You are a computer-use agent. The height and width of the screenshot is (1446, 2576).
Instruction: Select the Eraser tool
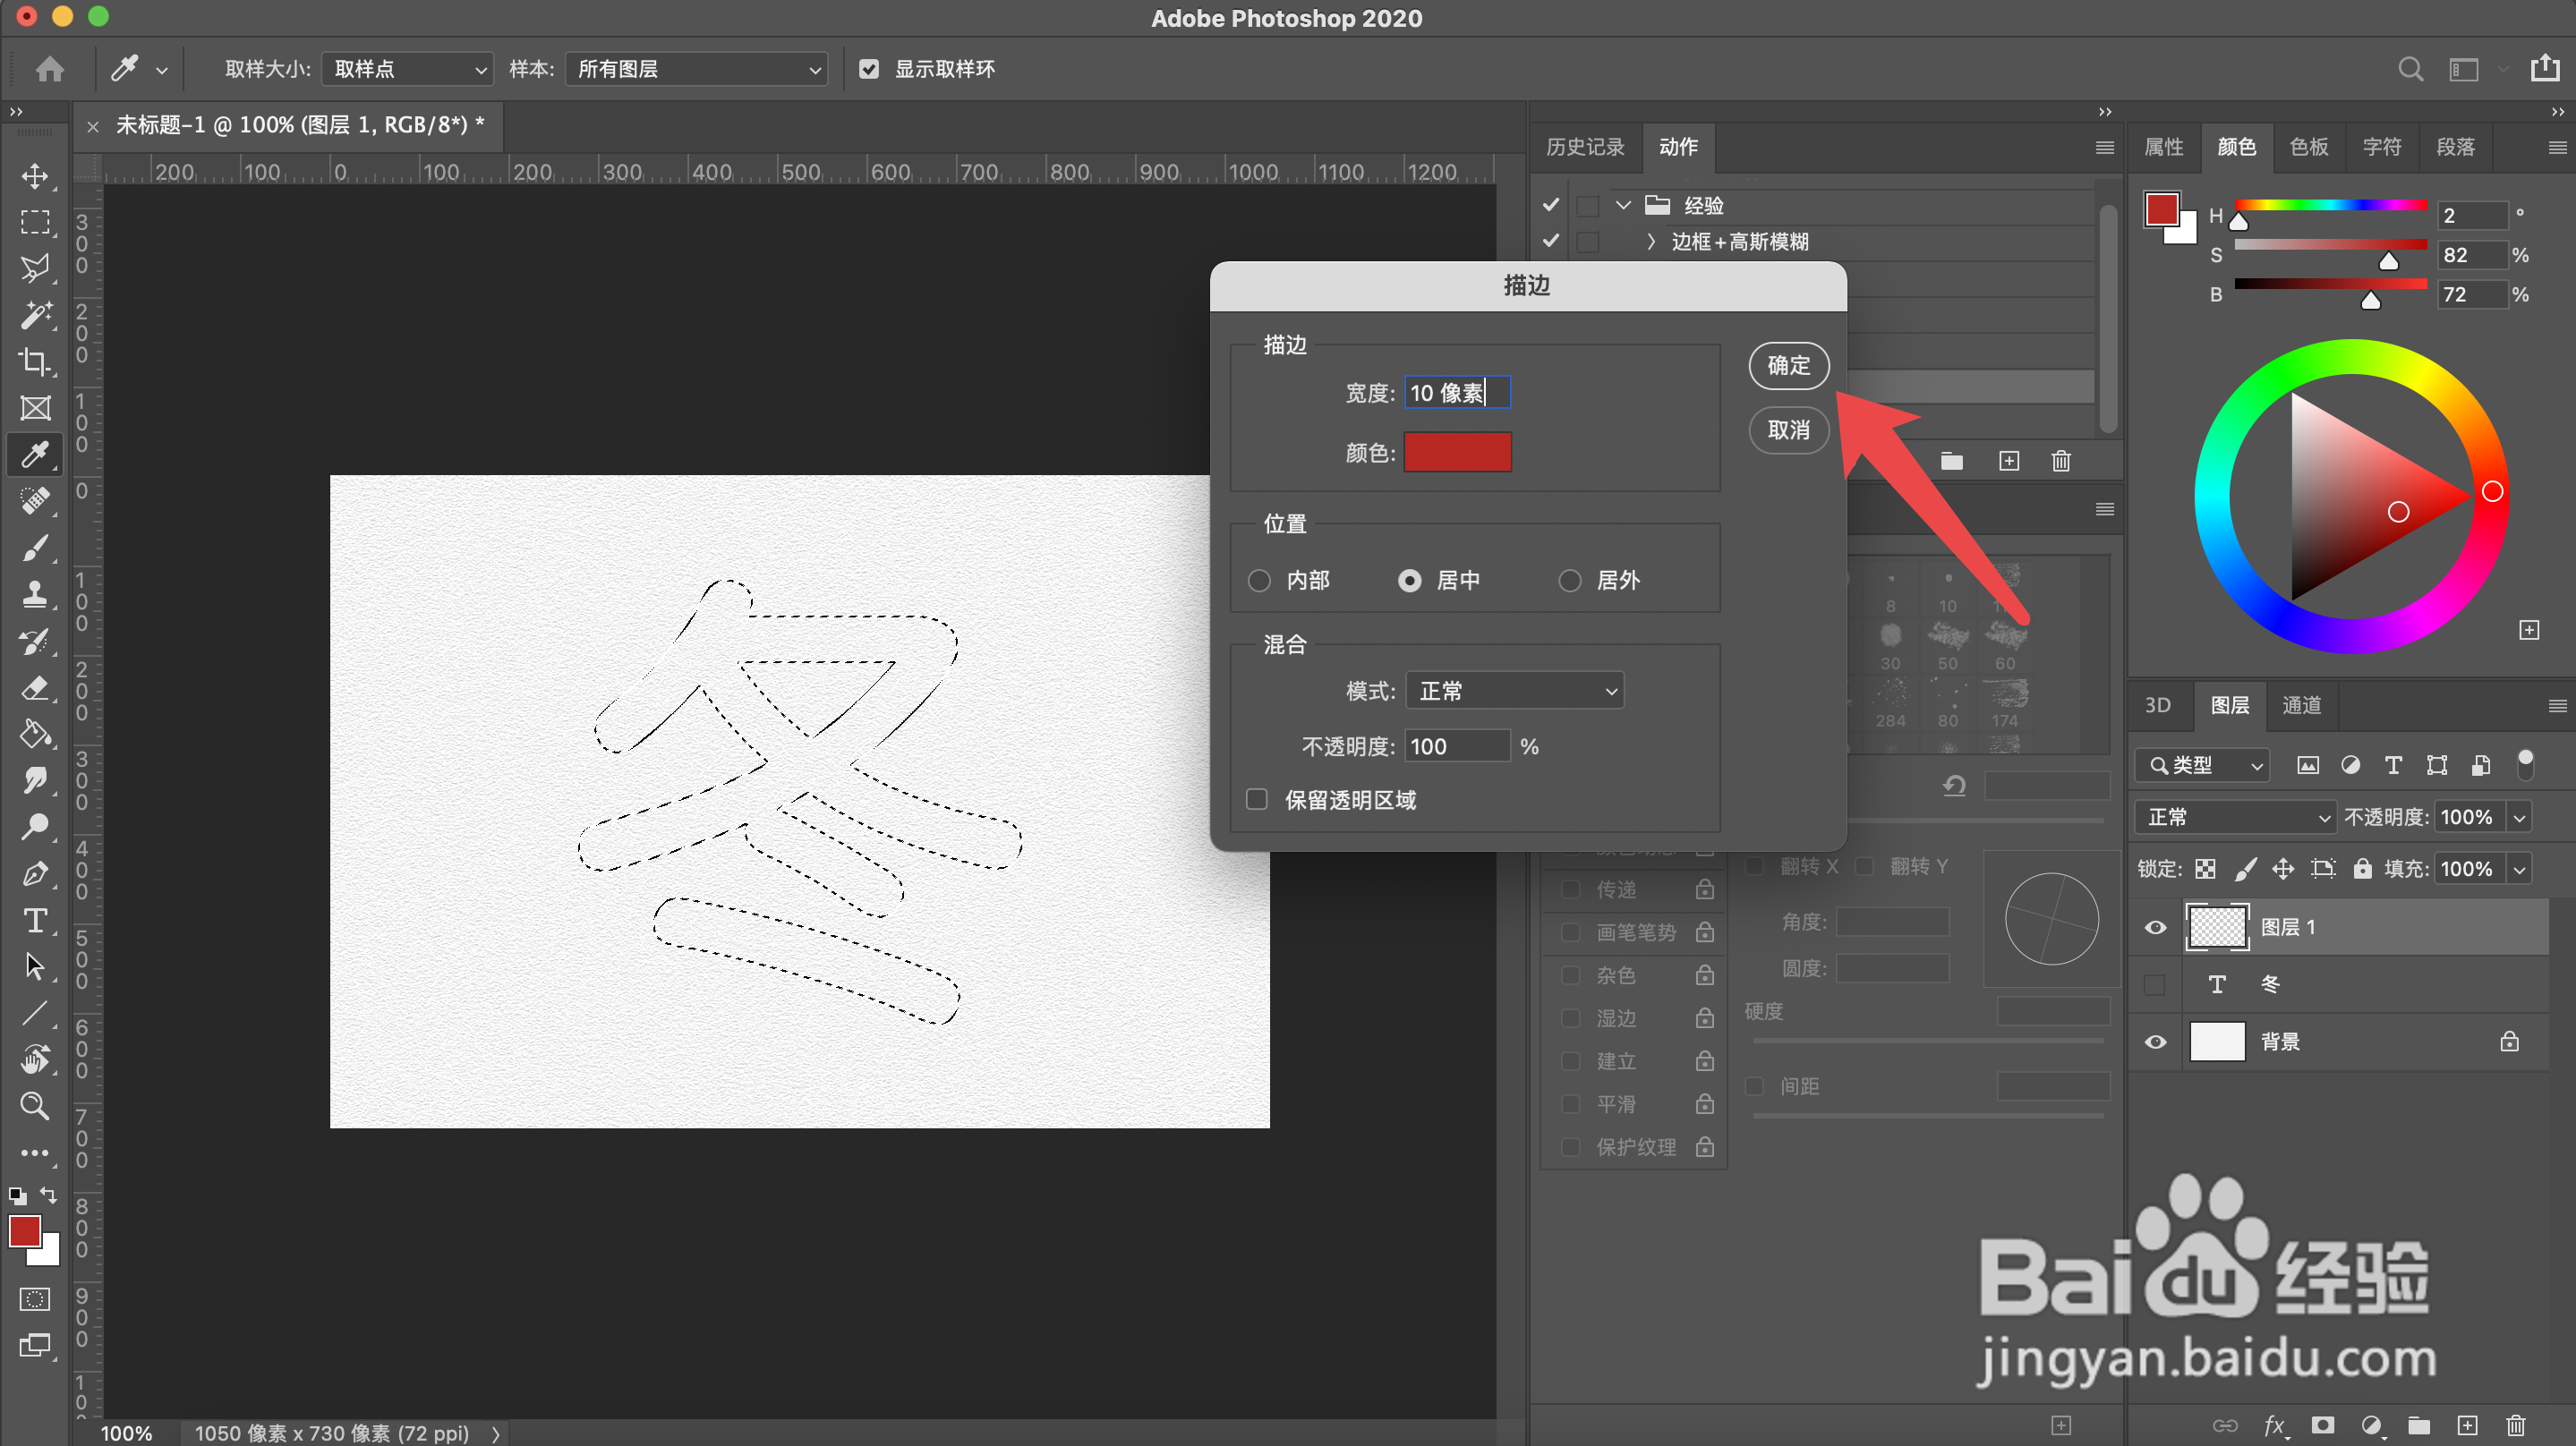35,688
